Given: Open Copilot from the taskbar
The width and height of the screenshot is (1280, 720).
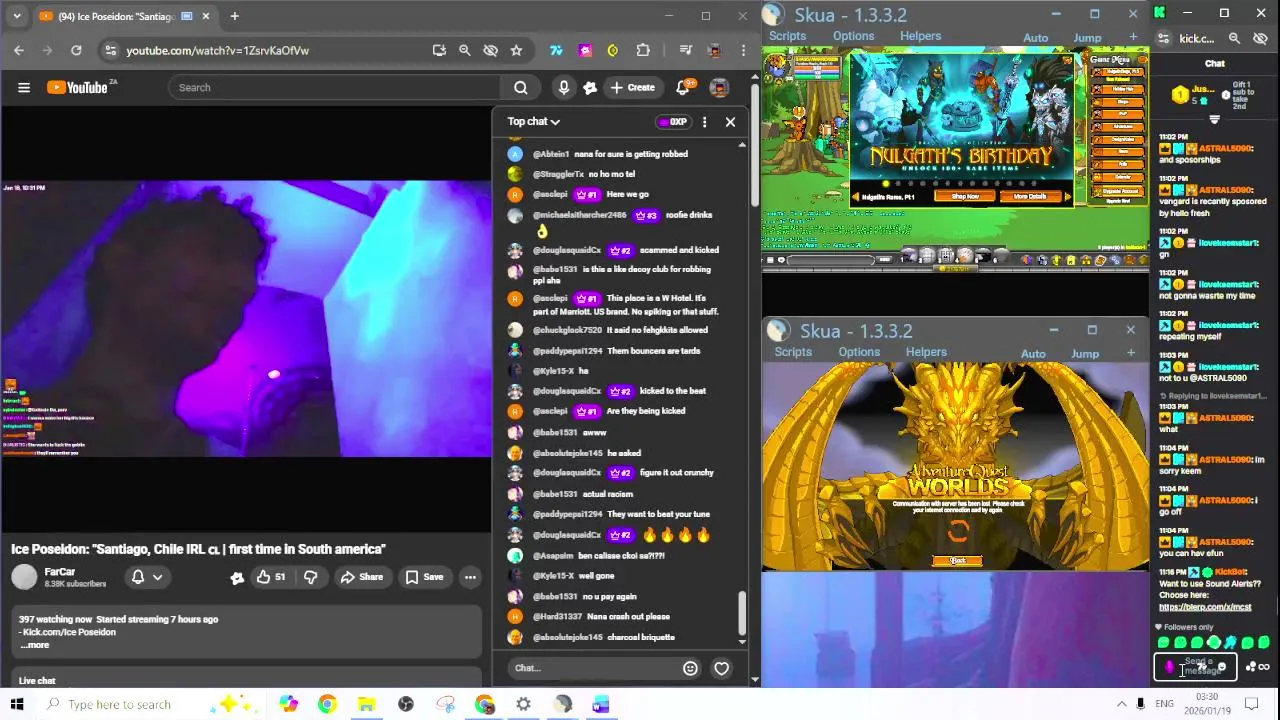Looking at the screenshot, I should [288, 705].
